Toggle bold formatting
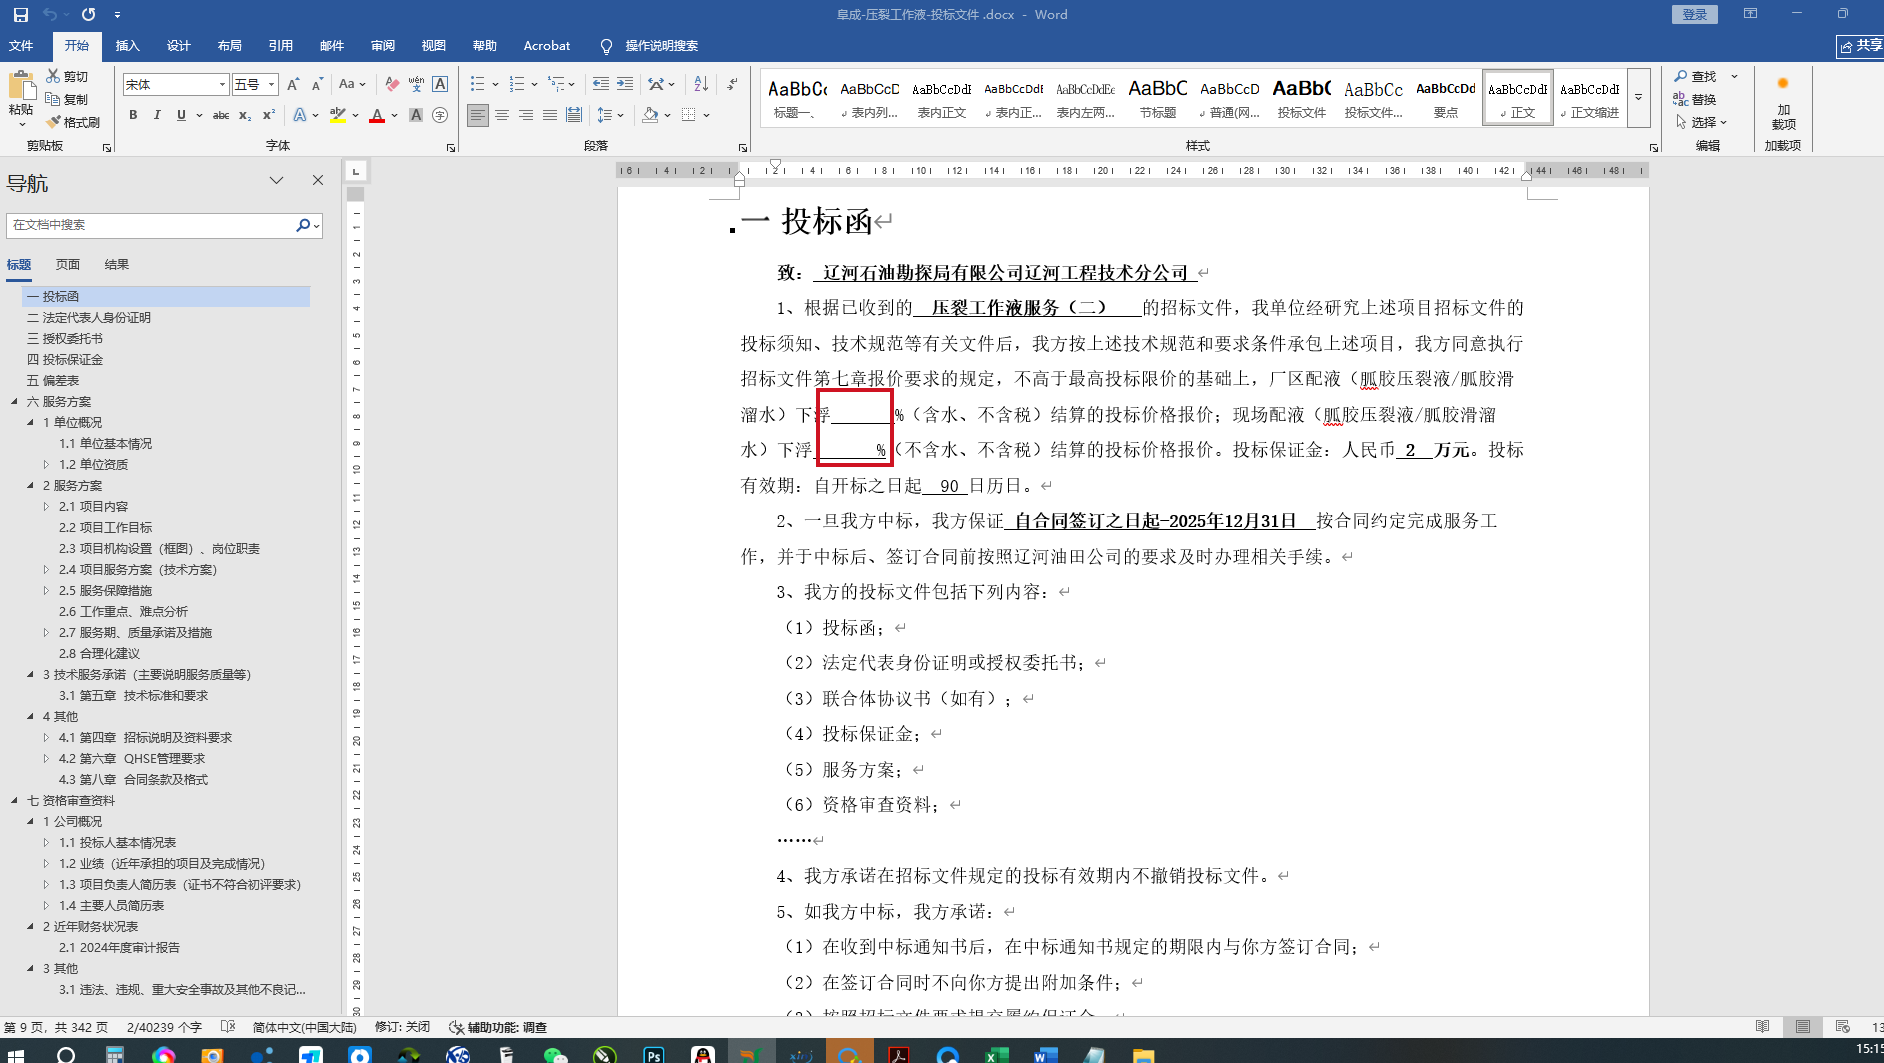The height and width of the screenshot is (1063, 1884). pos(133,116)
